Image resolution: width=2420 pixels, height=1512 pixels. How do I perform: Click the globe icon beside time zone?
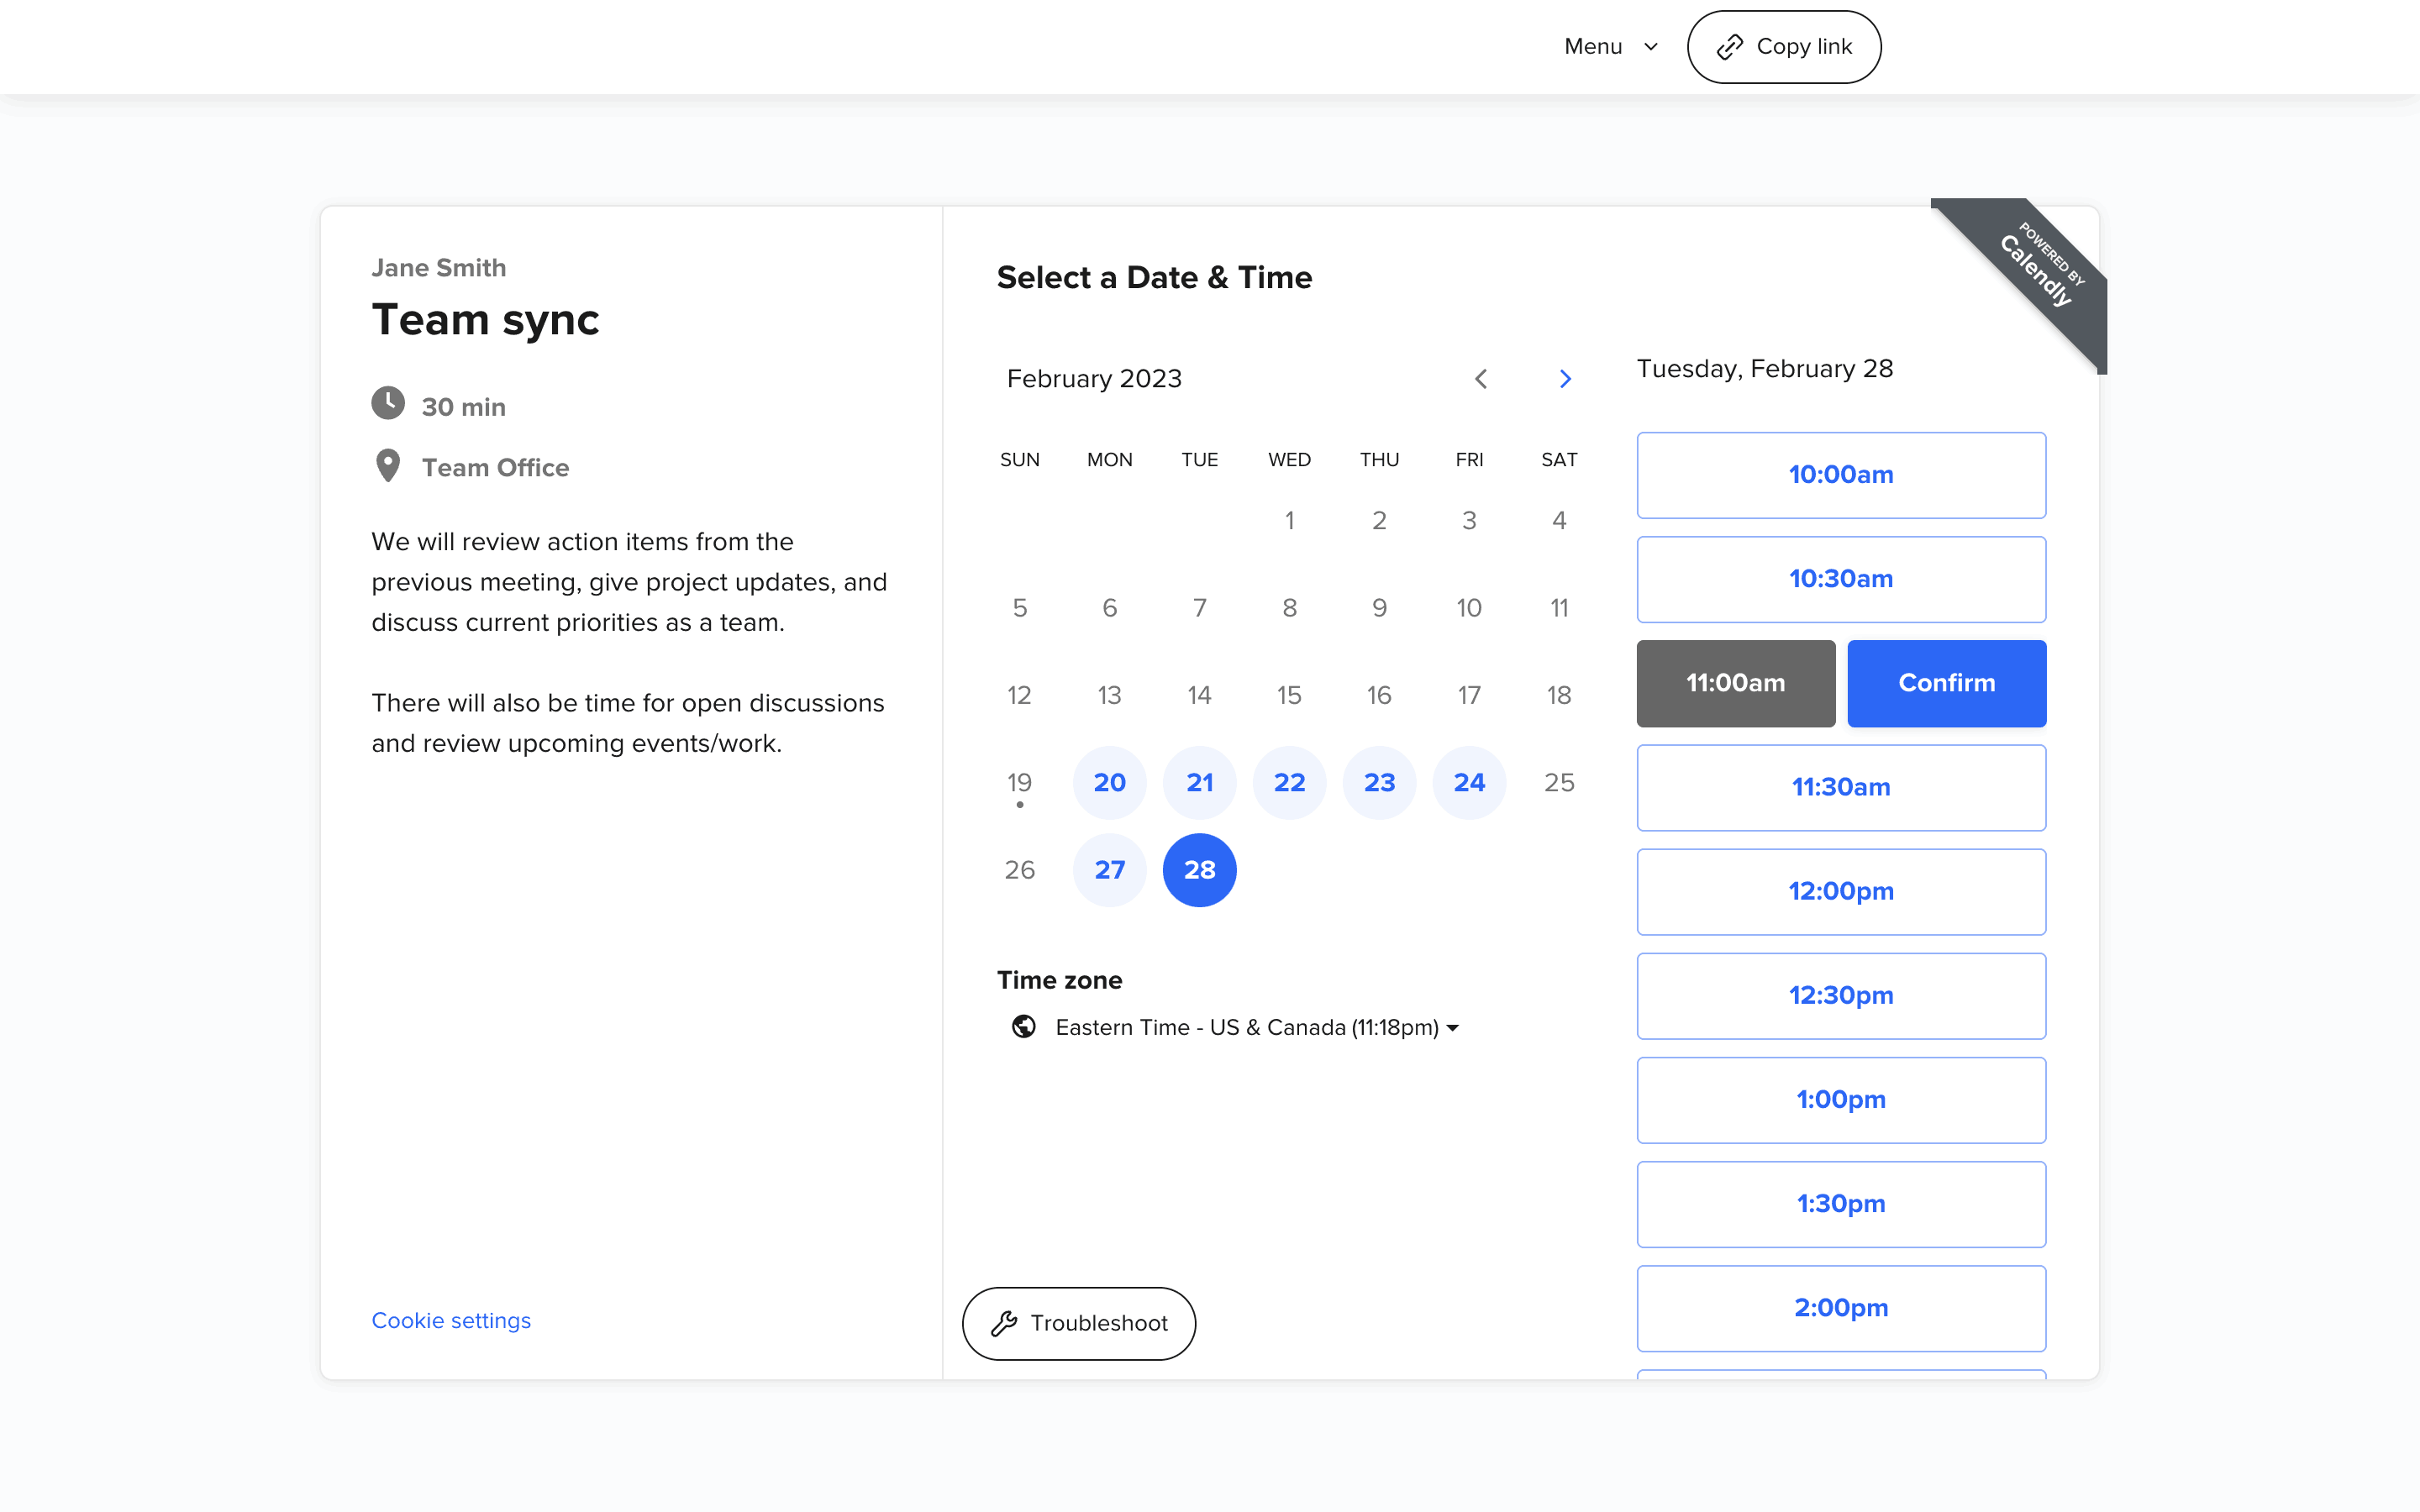click(1023, 1027)
